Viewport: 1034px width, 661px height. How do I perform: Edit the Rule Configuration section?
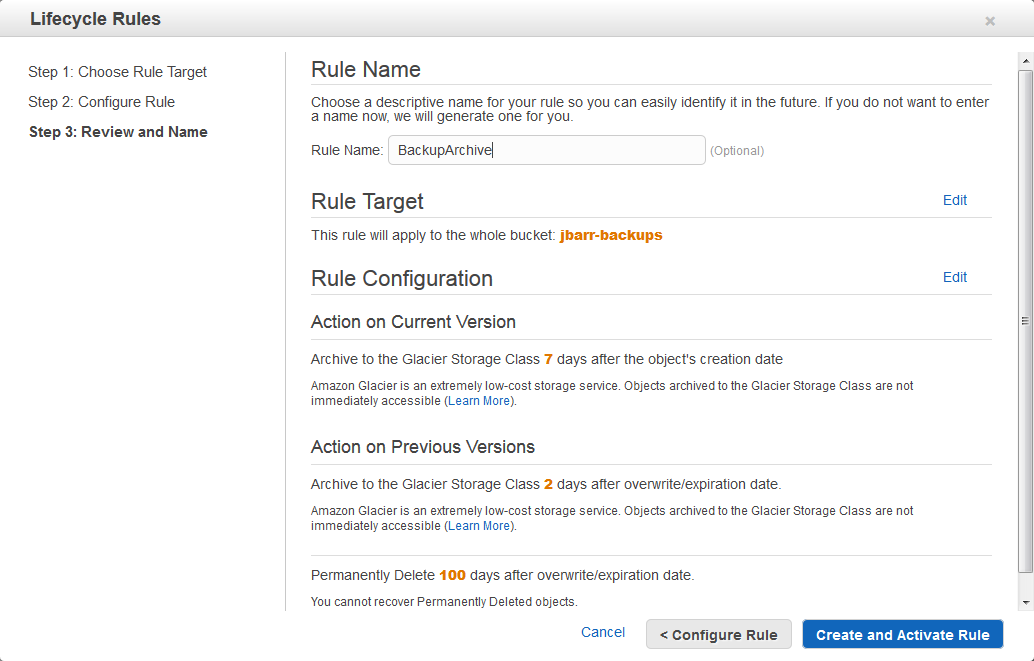coord(954,277)
